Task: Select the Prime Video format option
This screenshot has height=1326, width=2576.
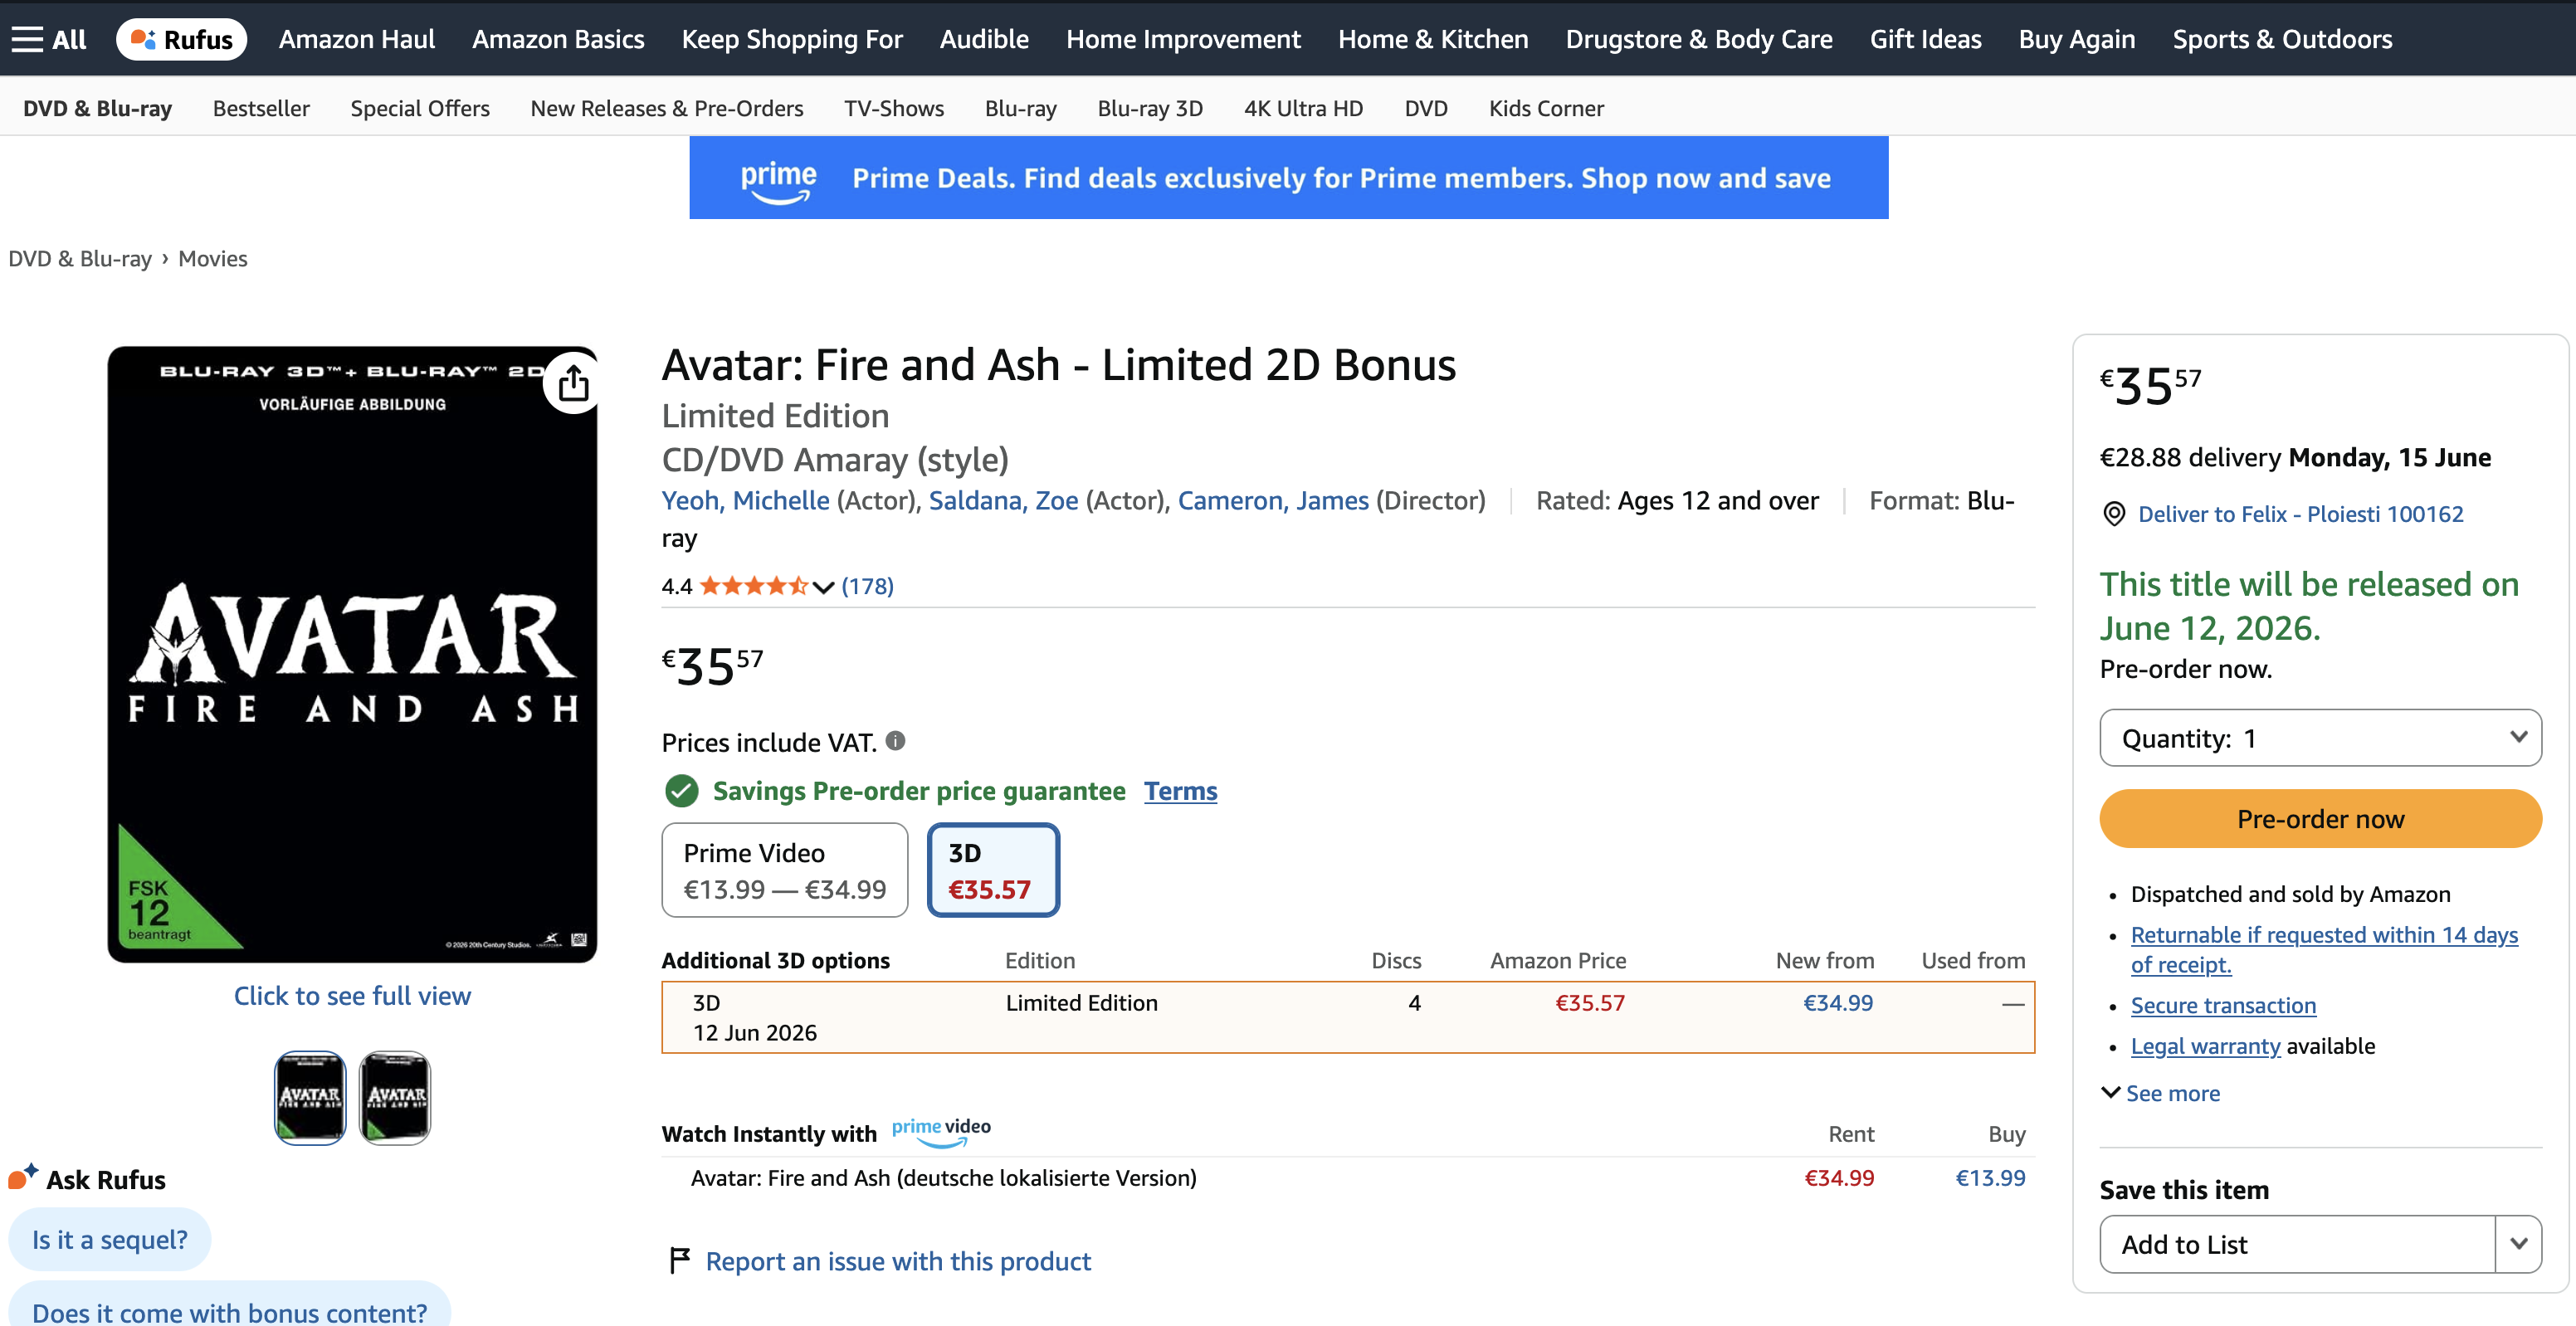Action: coord(784,870)
